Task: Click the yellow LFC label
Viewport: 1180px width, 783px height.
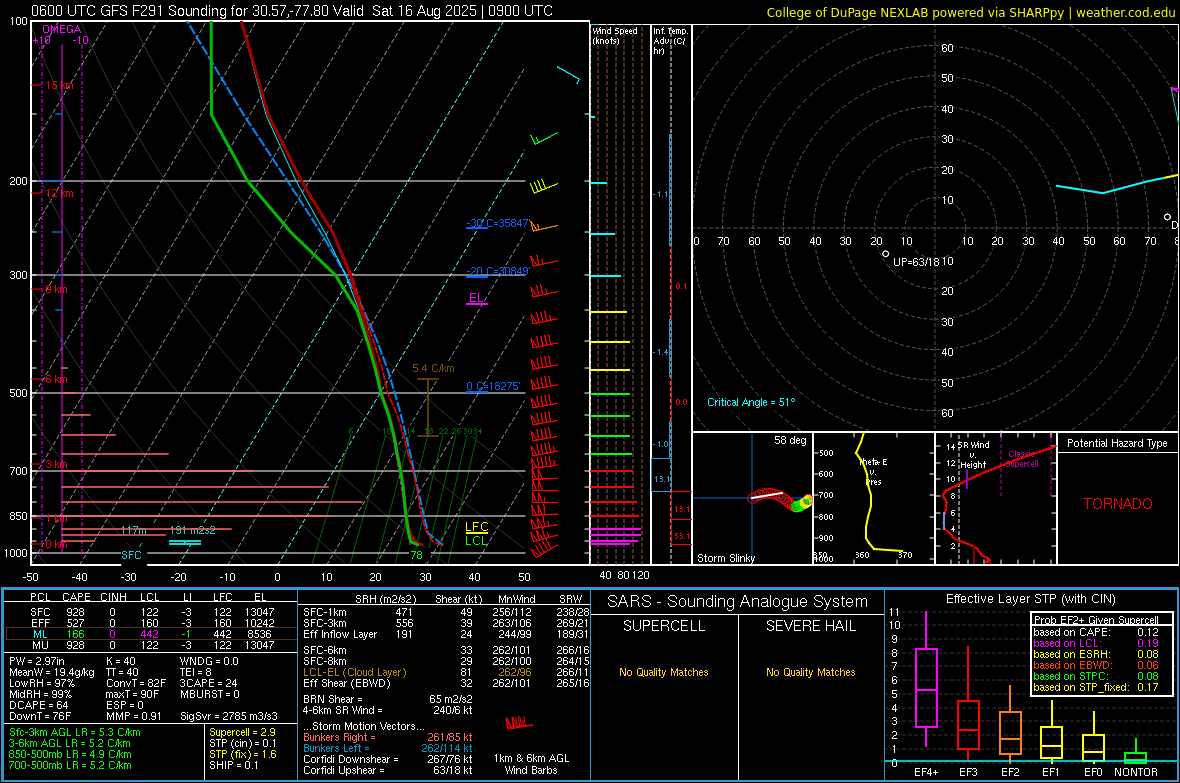Action: (476, 527)
